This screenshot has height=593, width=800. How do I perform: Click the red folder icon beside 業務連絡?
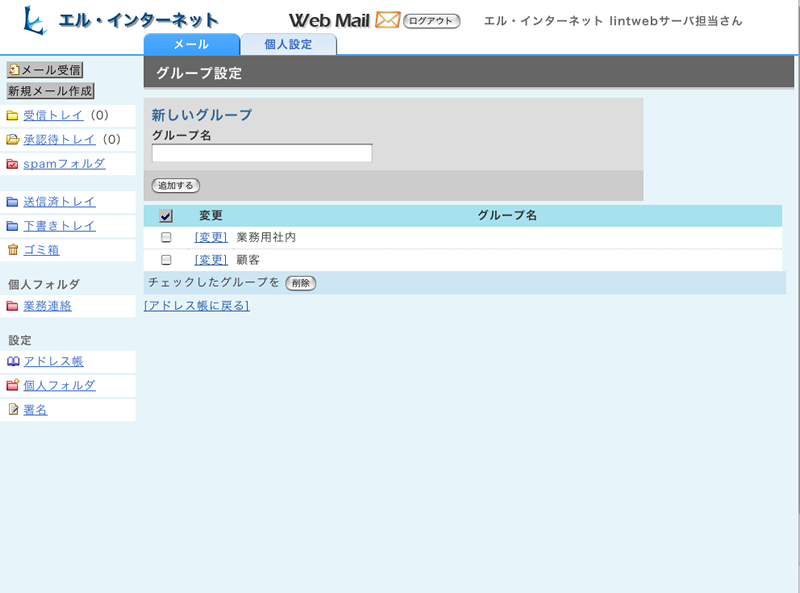point(12,306)
